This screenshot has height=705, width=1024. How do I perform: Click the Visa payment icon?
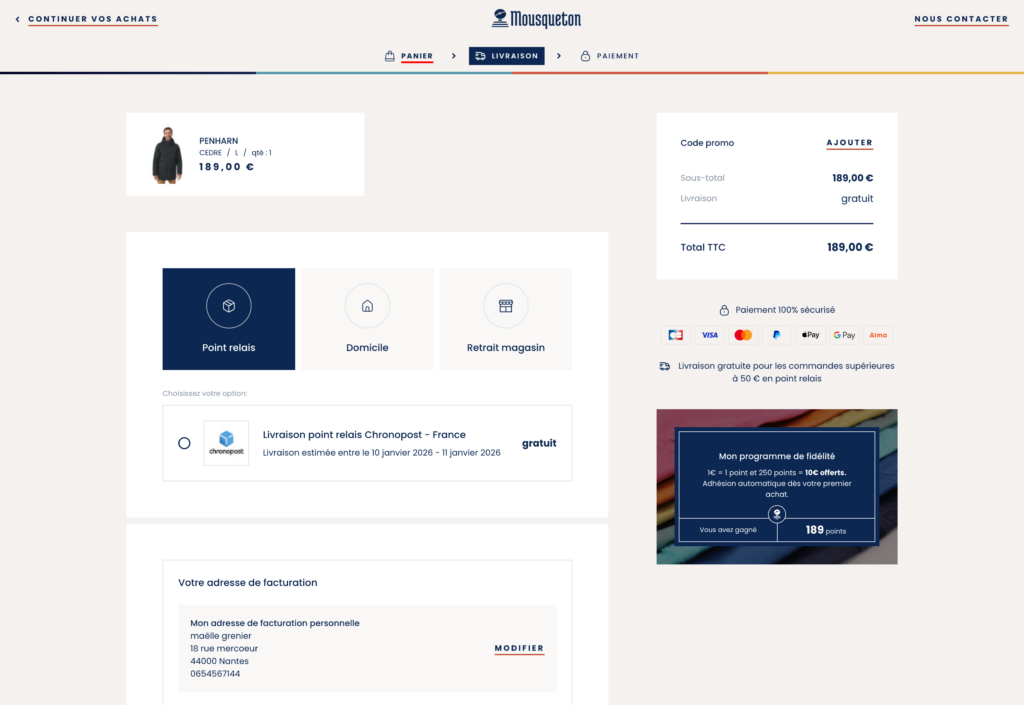click(x=709, y=335)
